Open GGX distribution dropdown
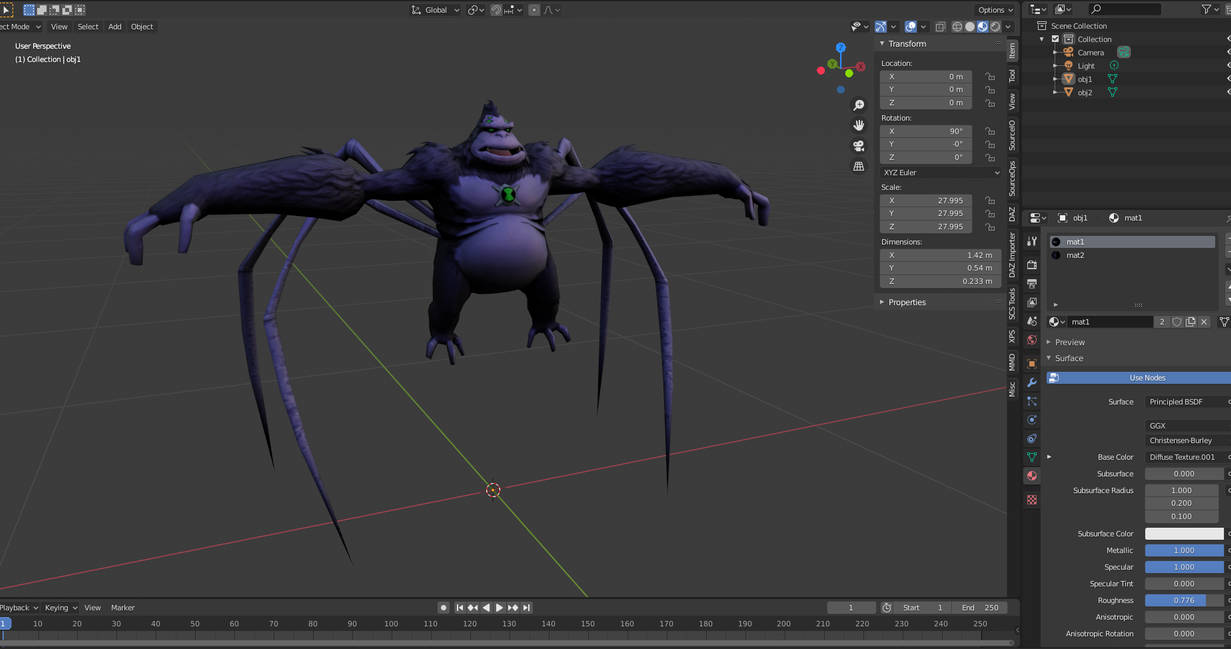Image resolution: width=1231 pixels, height=649 pixels. tap(1188, 426)
